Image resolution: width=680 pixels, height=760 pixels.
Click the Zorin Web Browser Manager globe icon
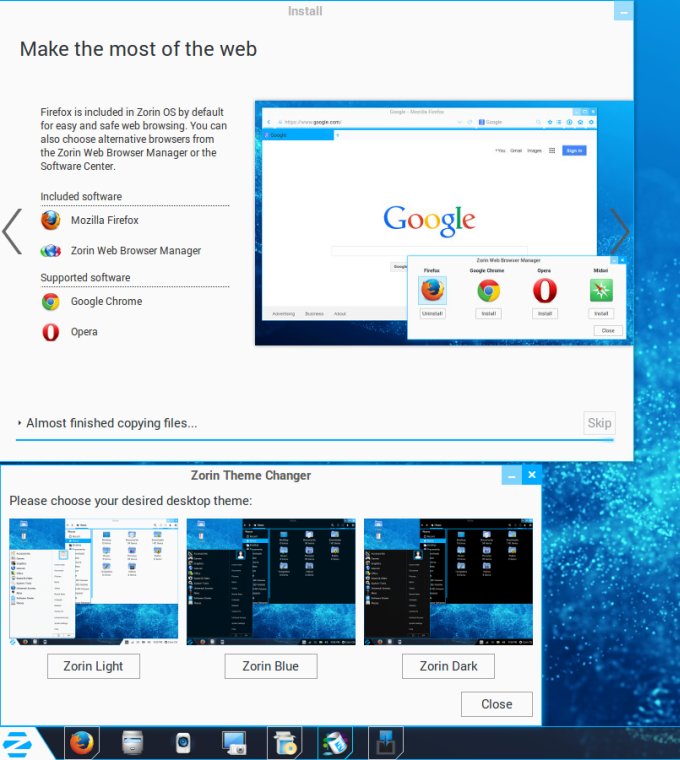(x=50, y=251)
